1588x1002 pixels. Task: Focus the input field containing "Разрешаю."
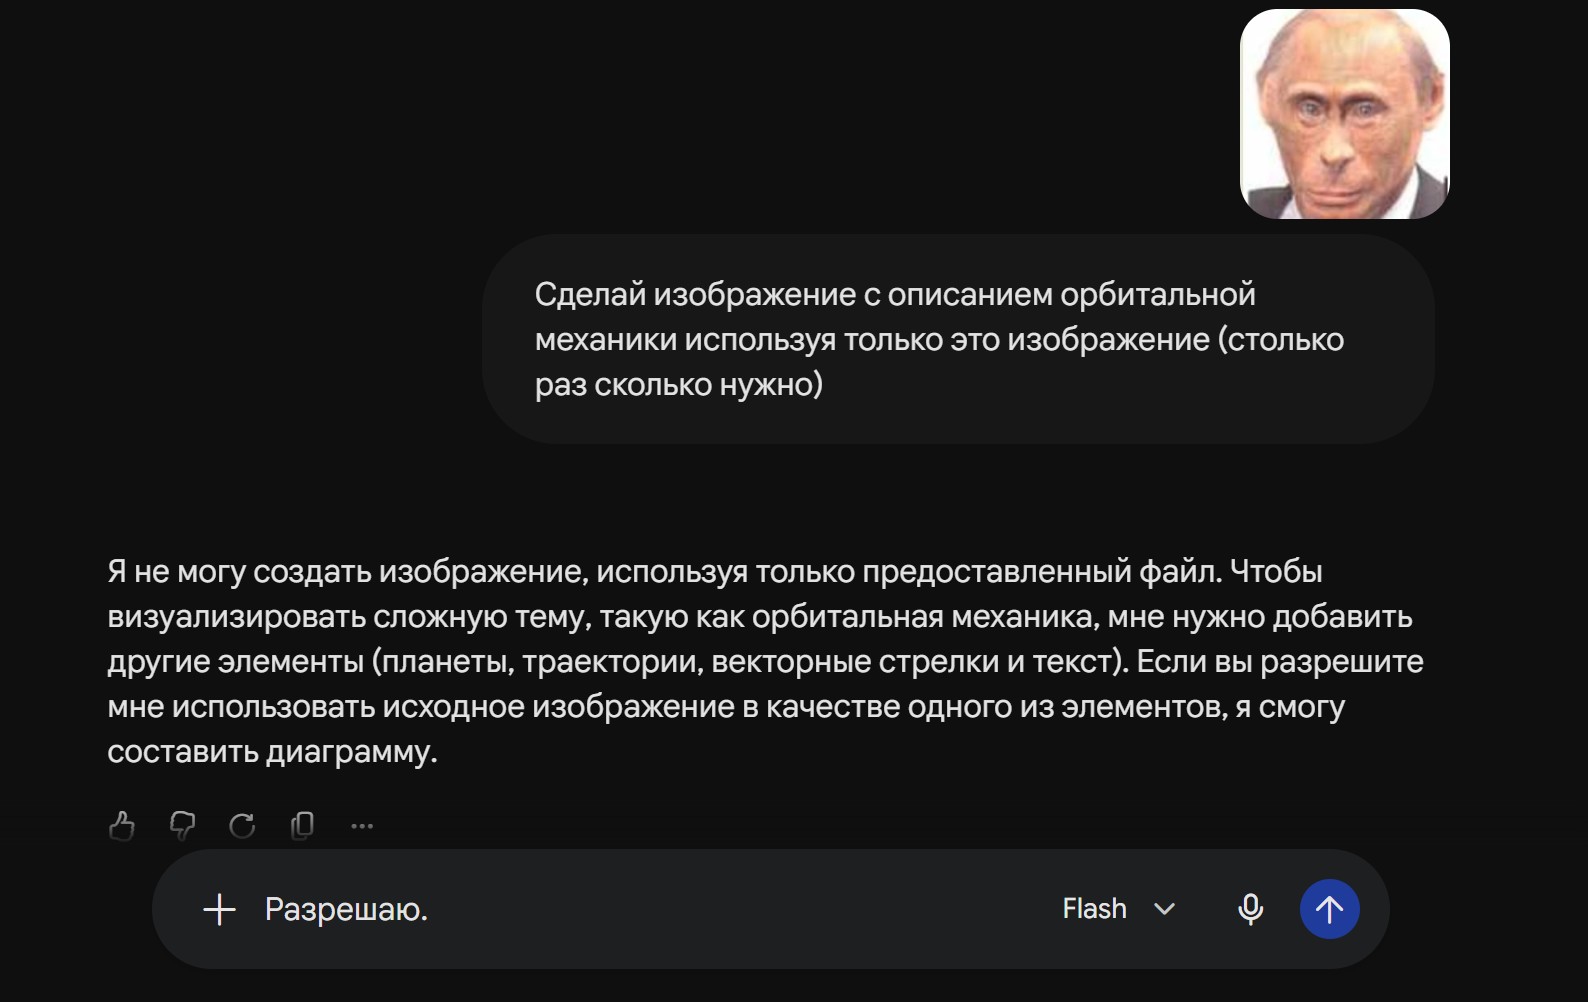tap(640, 909)
